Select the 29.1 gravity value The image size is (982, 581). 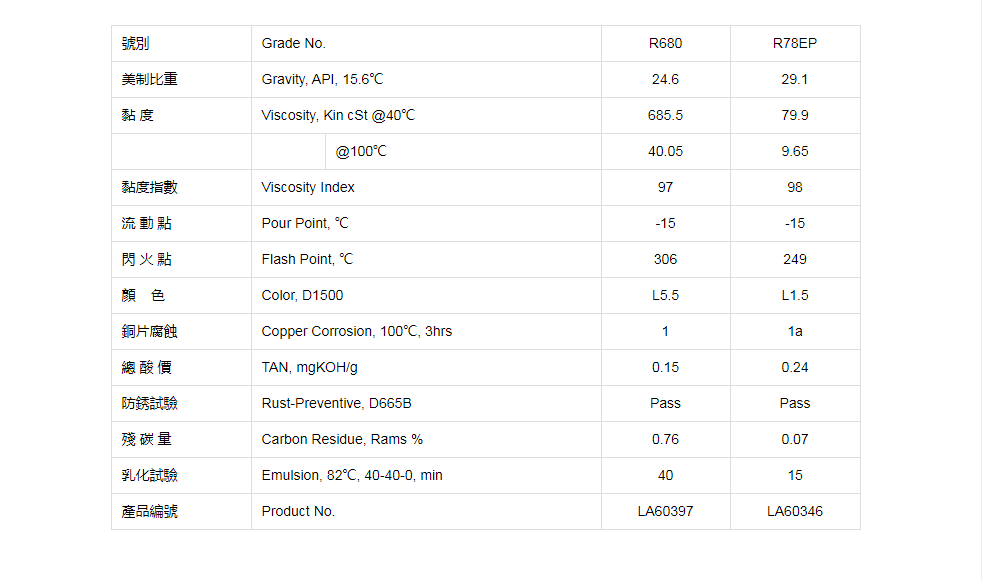pos(795,79)
